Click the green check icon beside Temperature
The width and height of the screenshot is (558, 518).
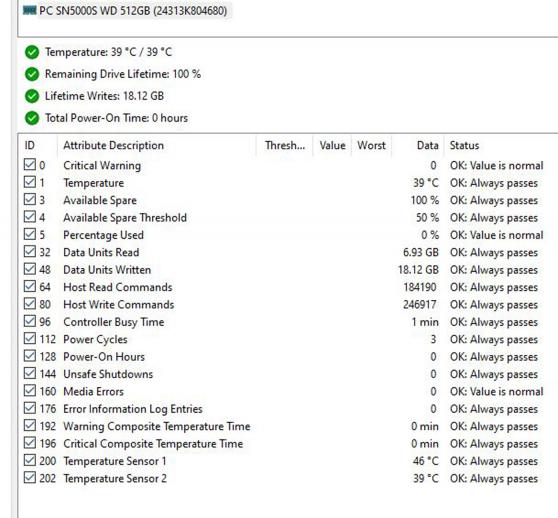tap(32, 52)
